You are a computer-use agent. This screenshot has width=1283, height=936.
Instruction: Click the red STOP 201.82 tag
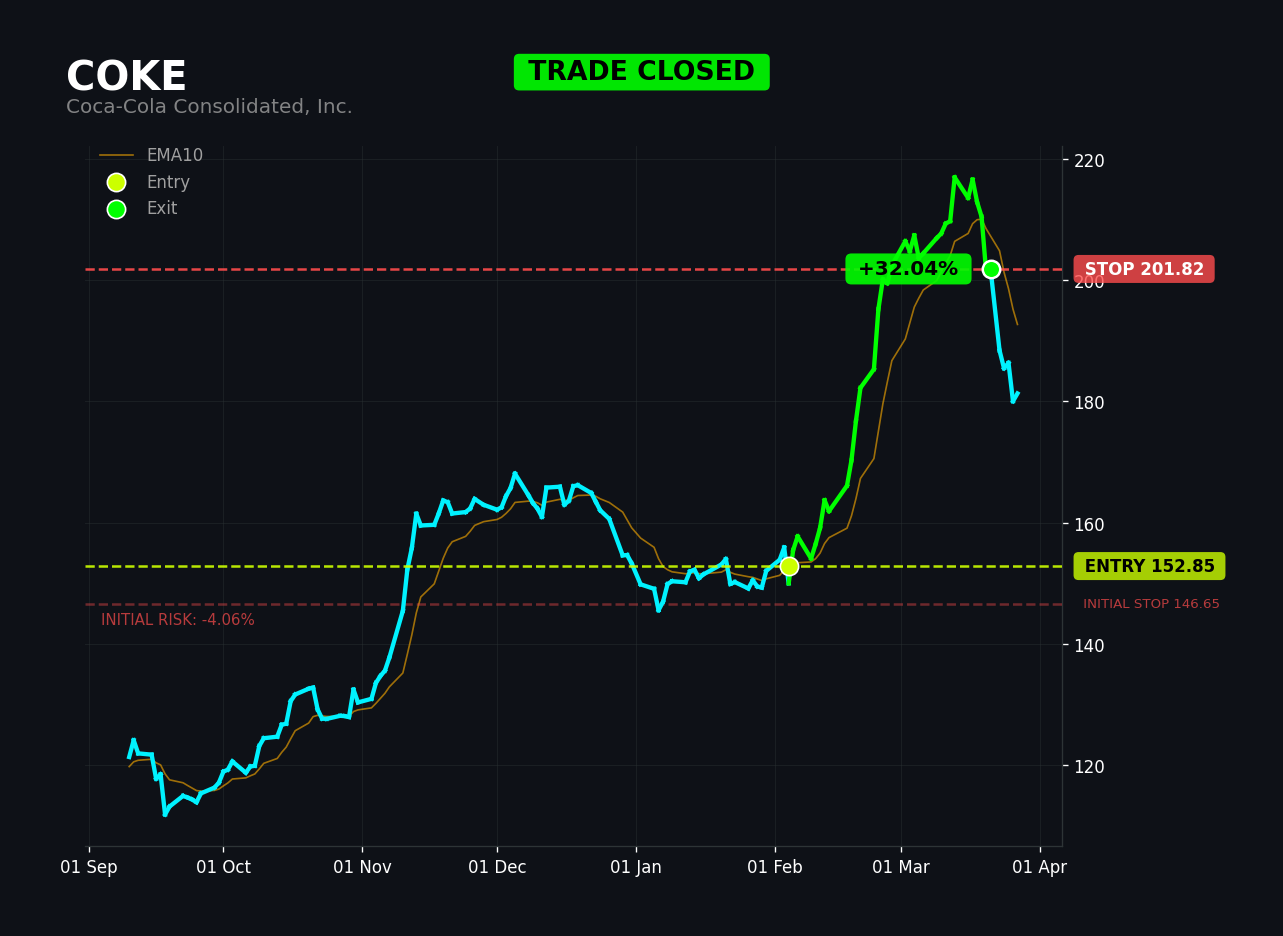point(1144,269)
